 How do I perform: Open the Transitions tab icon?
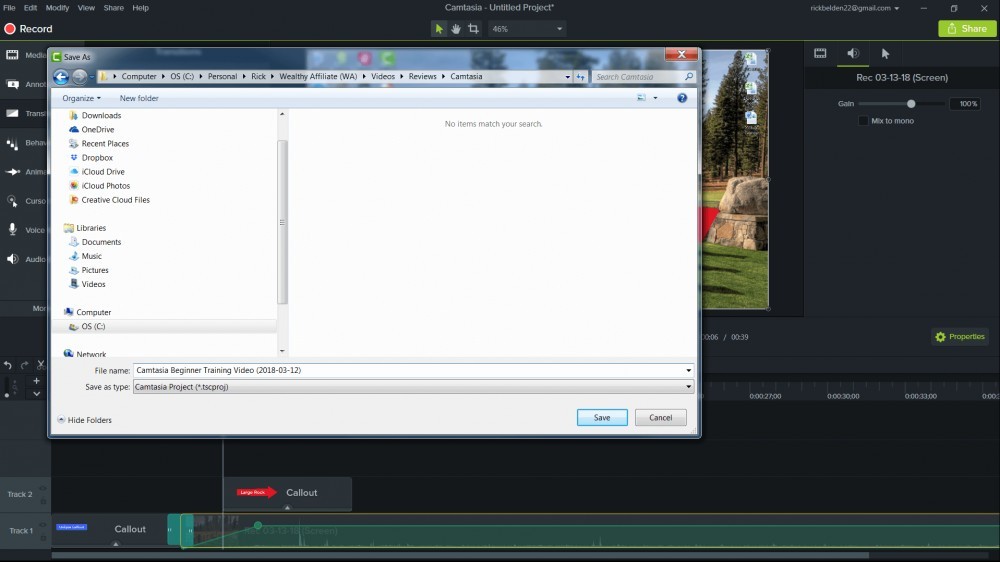(x=12, y=113)
